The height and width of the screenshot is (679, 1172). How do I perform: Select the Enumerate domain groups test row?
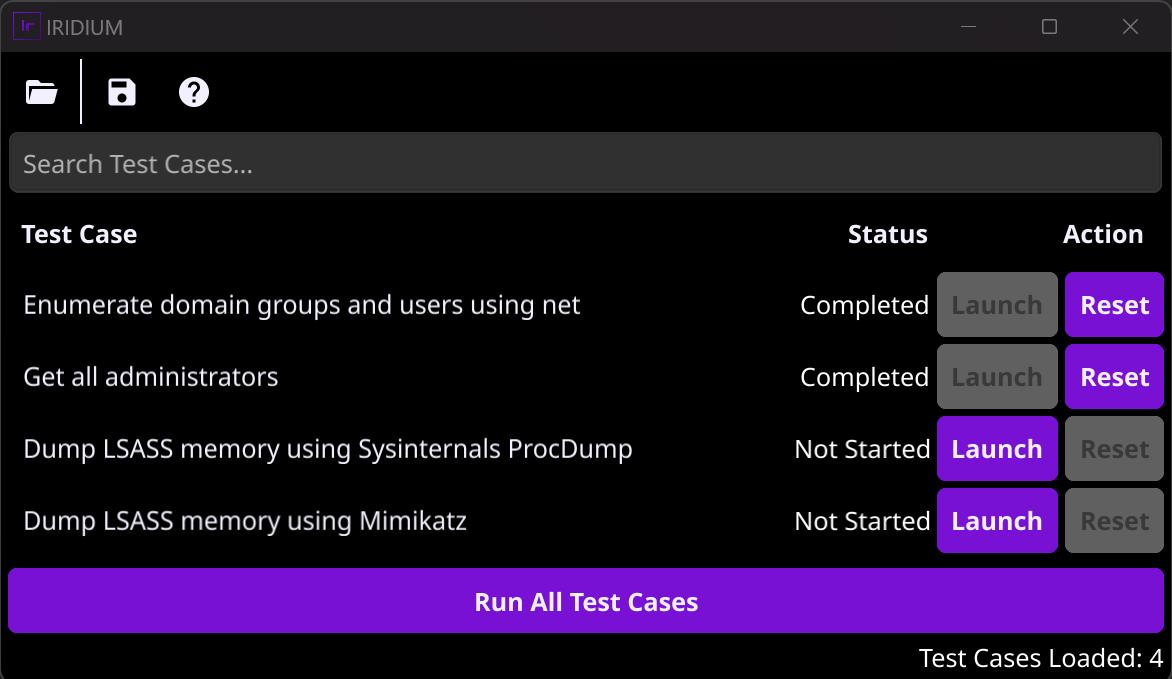click(x=301, y=305)
